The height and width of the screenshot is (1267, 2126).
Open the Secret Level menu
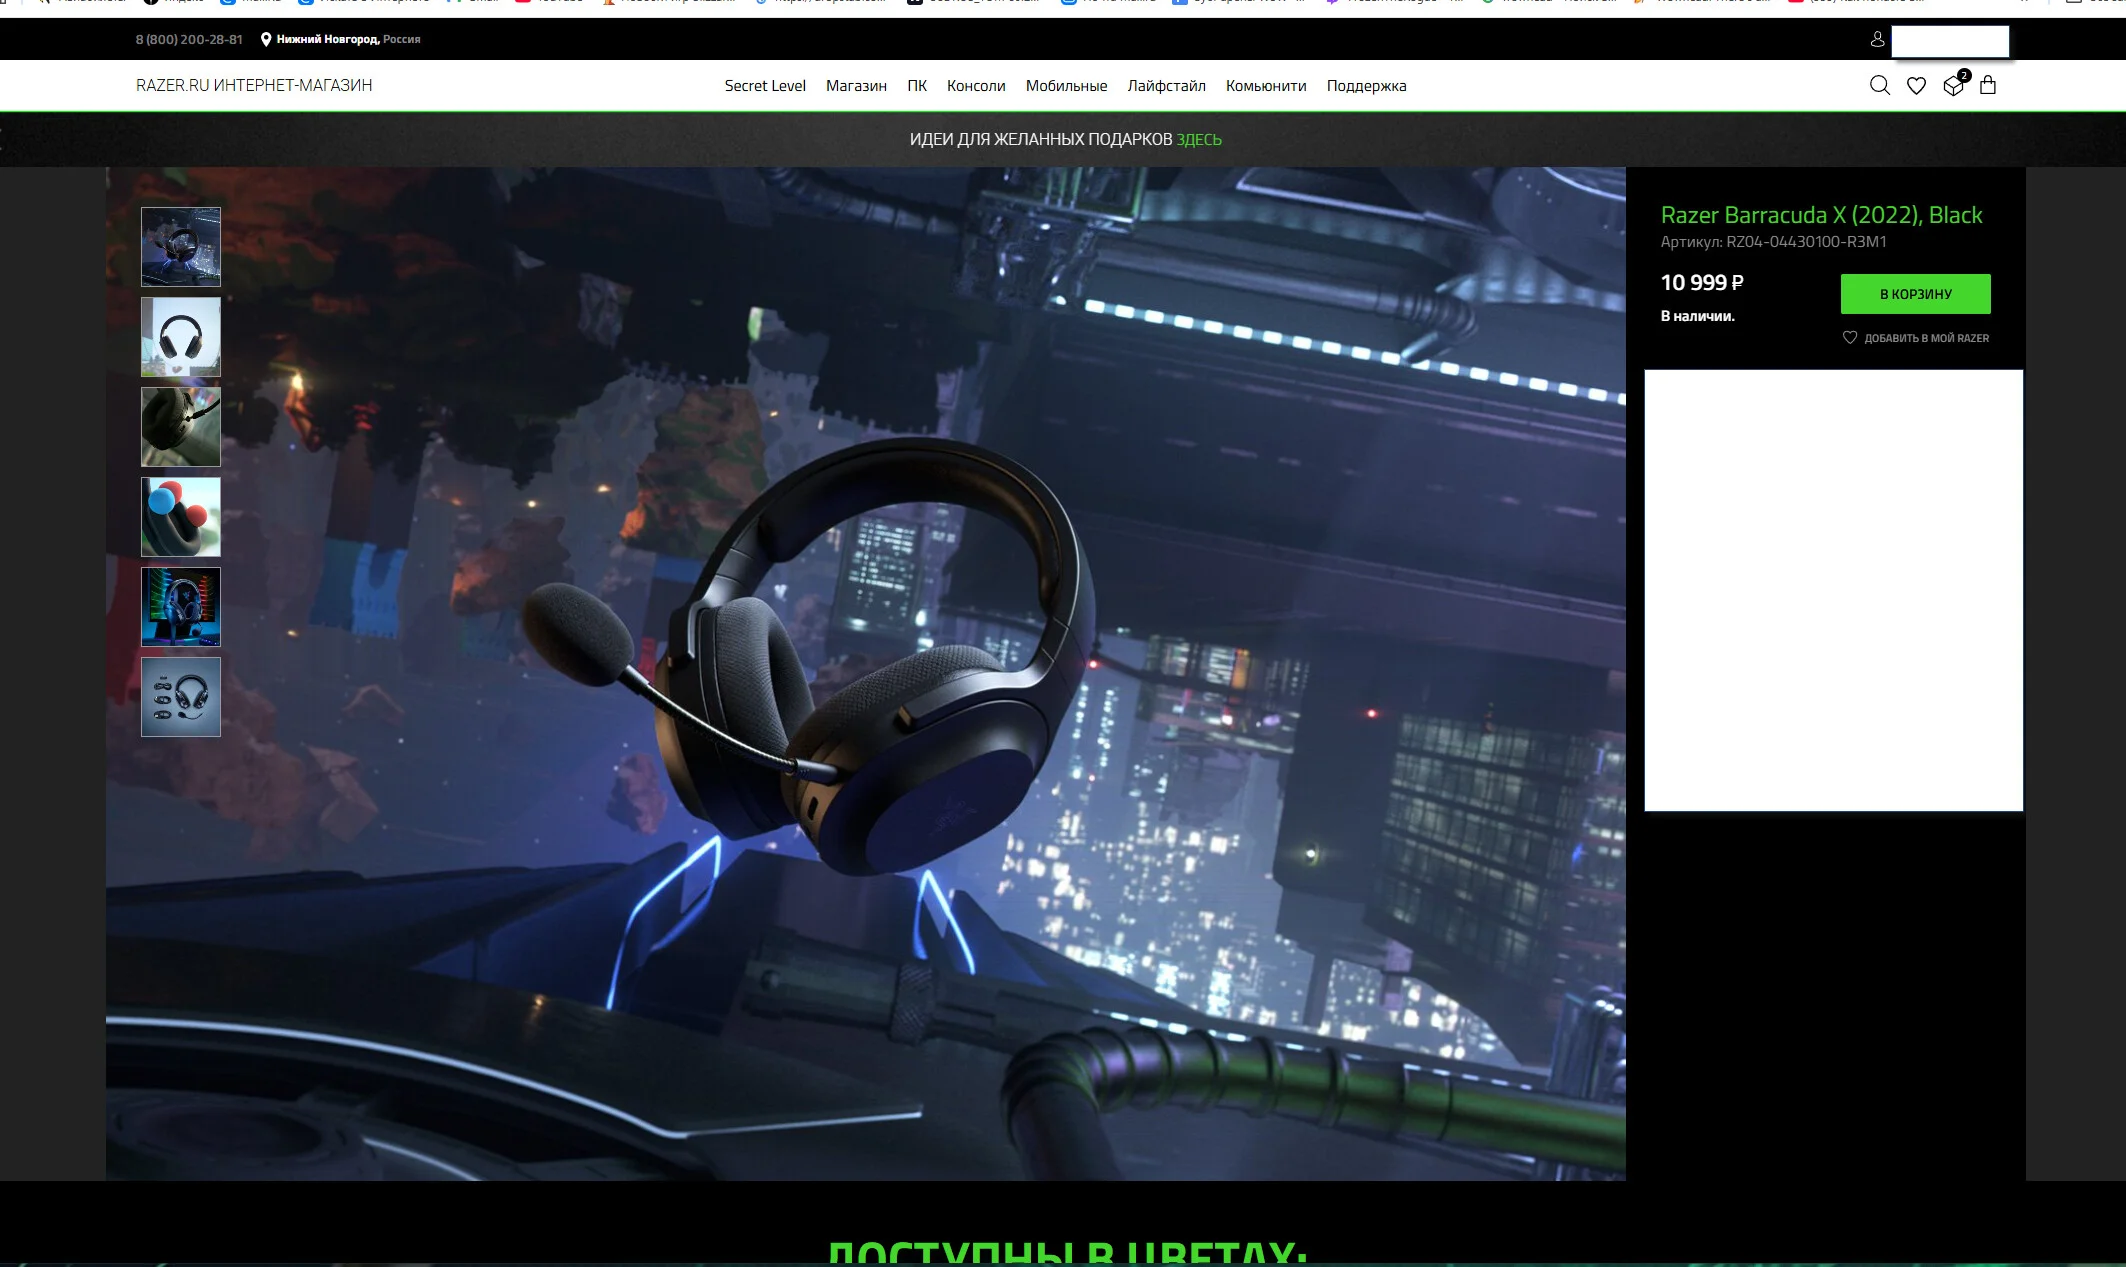point(765,86)
